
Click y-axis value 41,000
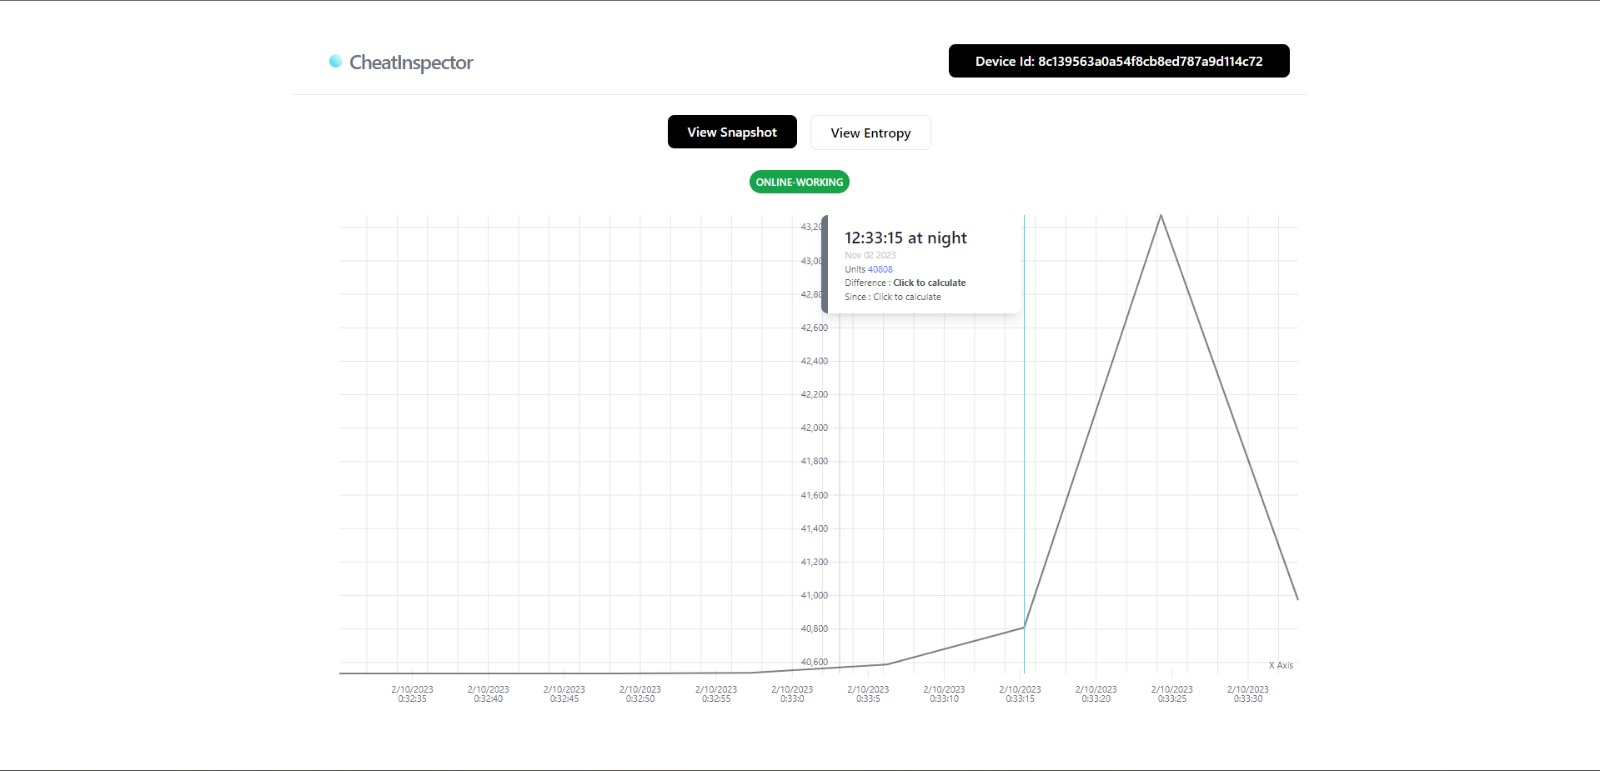(x=814, y=595)
